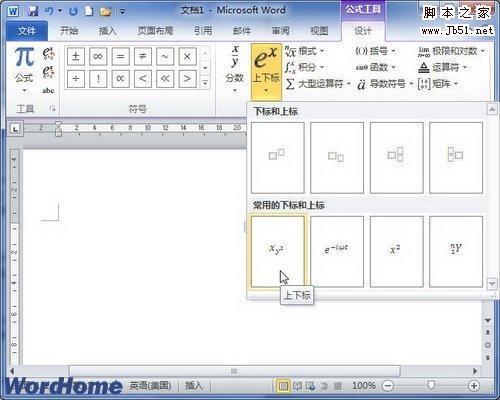Insert the x squared preset
The image size is (500, 400).
coord(396,251)
